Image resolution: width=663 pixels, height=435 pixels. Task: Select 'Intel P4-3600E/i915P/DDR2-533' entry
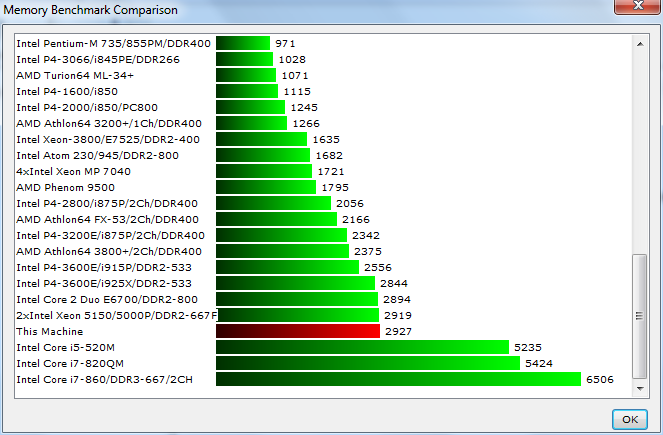coord(104,267)
